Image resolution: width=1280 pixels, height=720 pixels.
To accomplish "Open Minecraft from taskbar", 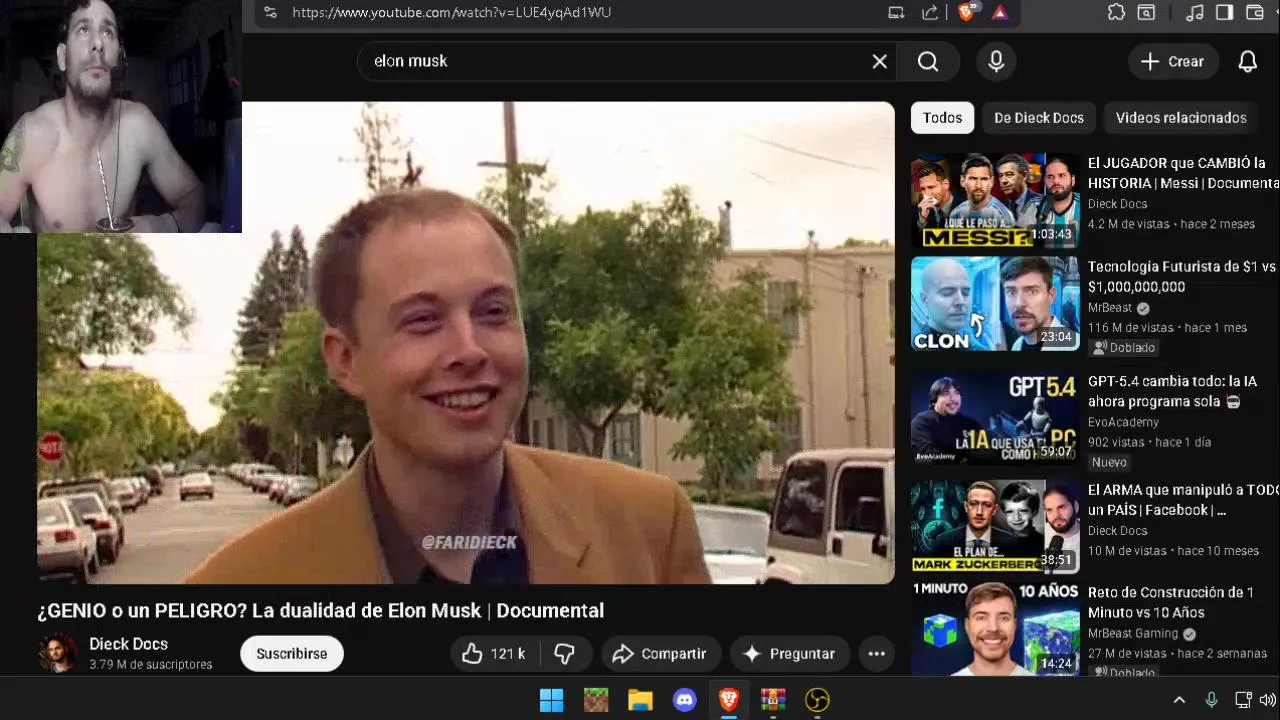I will pos(596,700).
